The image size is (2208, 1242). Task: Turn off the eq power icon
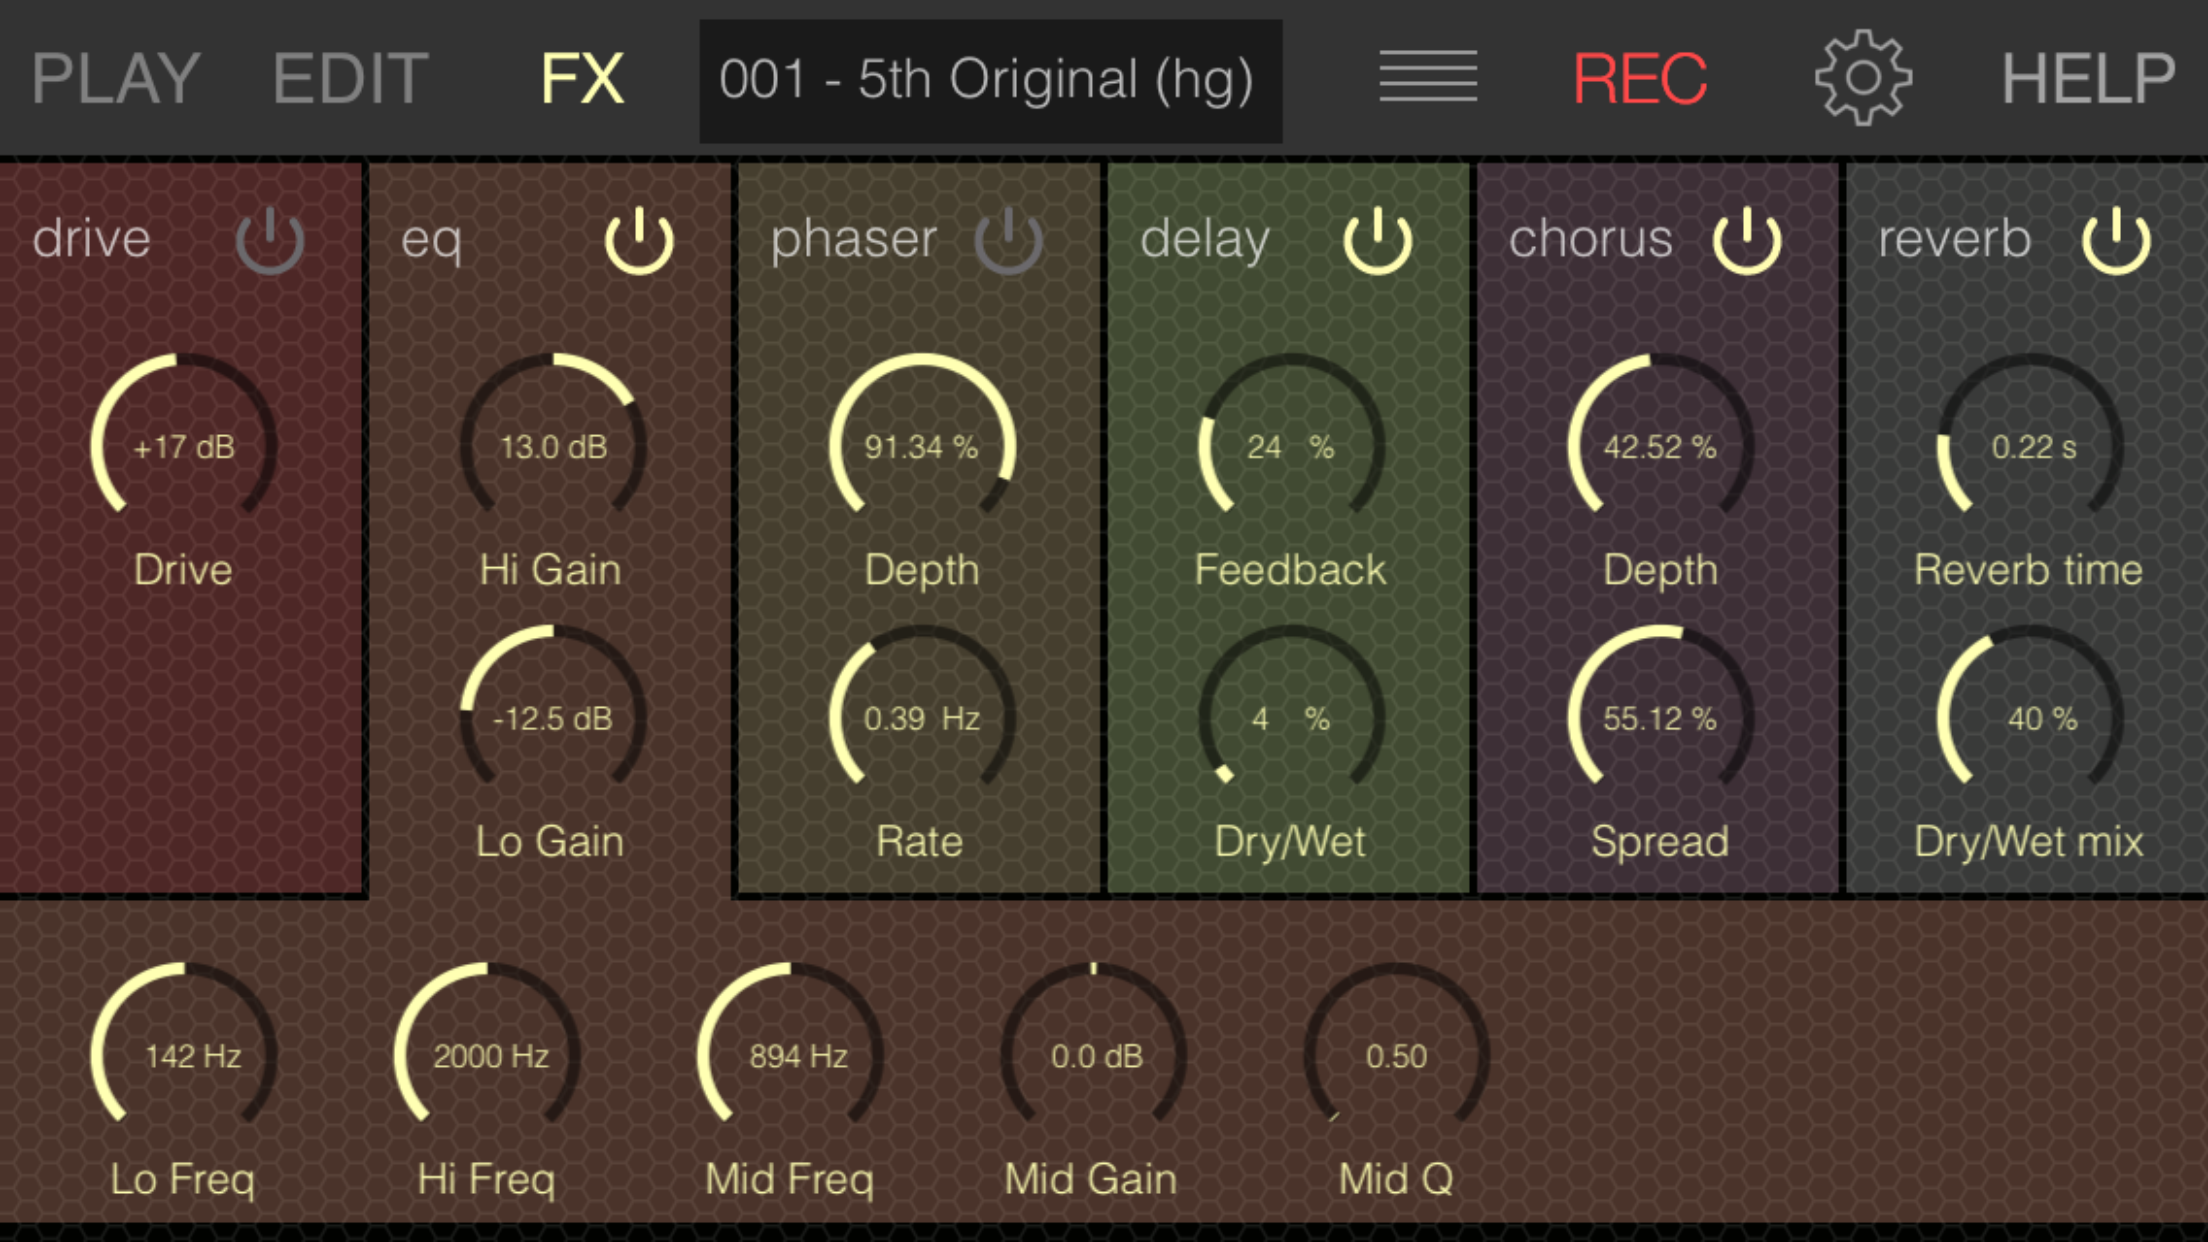point(639,240)
